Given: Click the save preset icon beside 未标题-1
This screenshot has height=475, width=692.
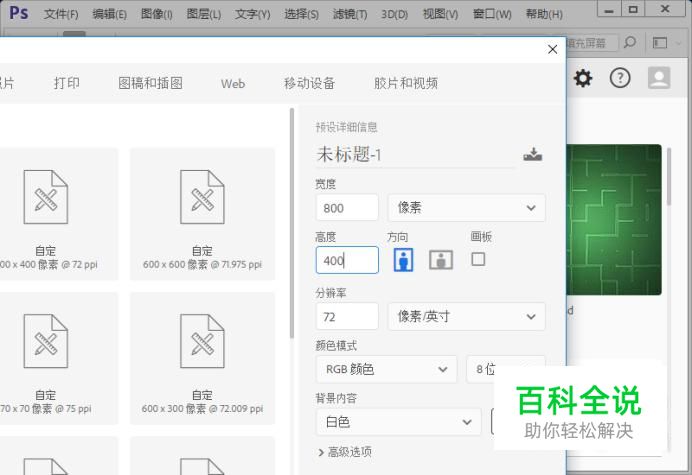Looking at the screenshot, I should 533,155.
